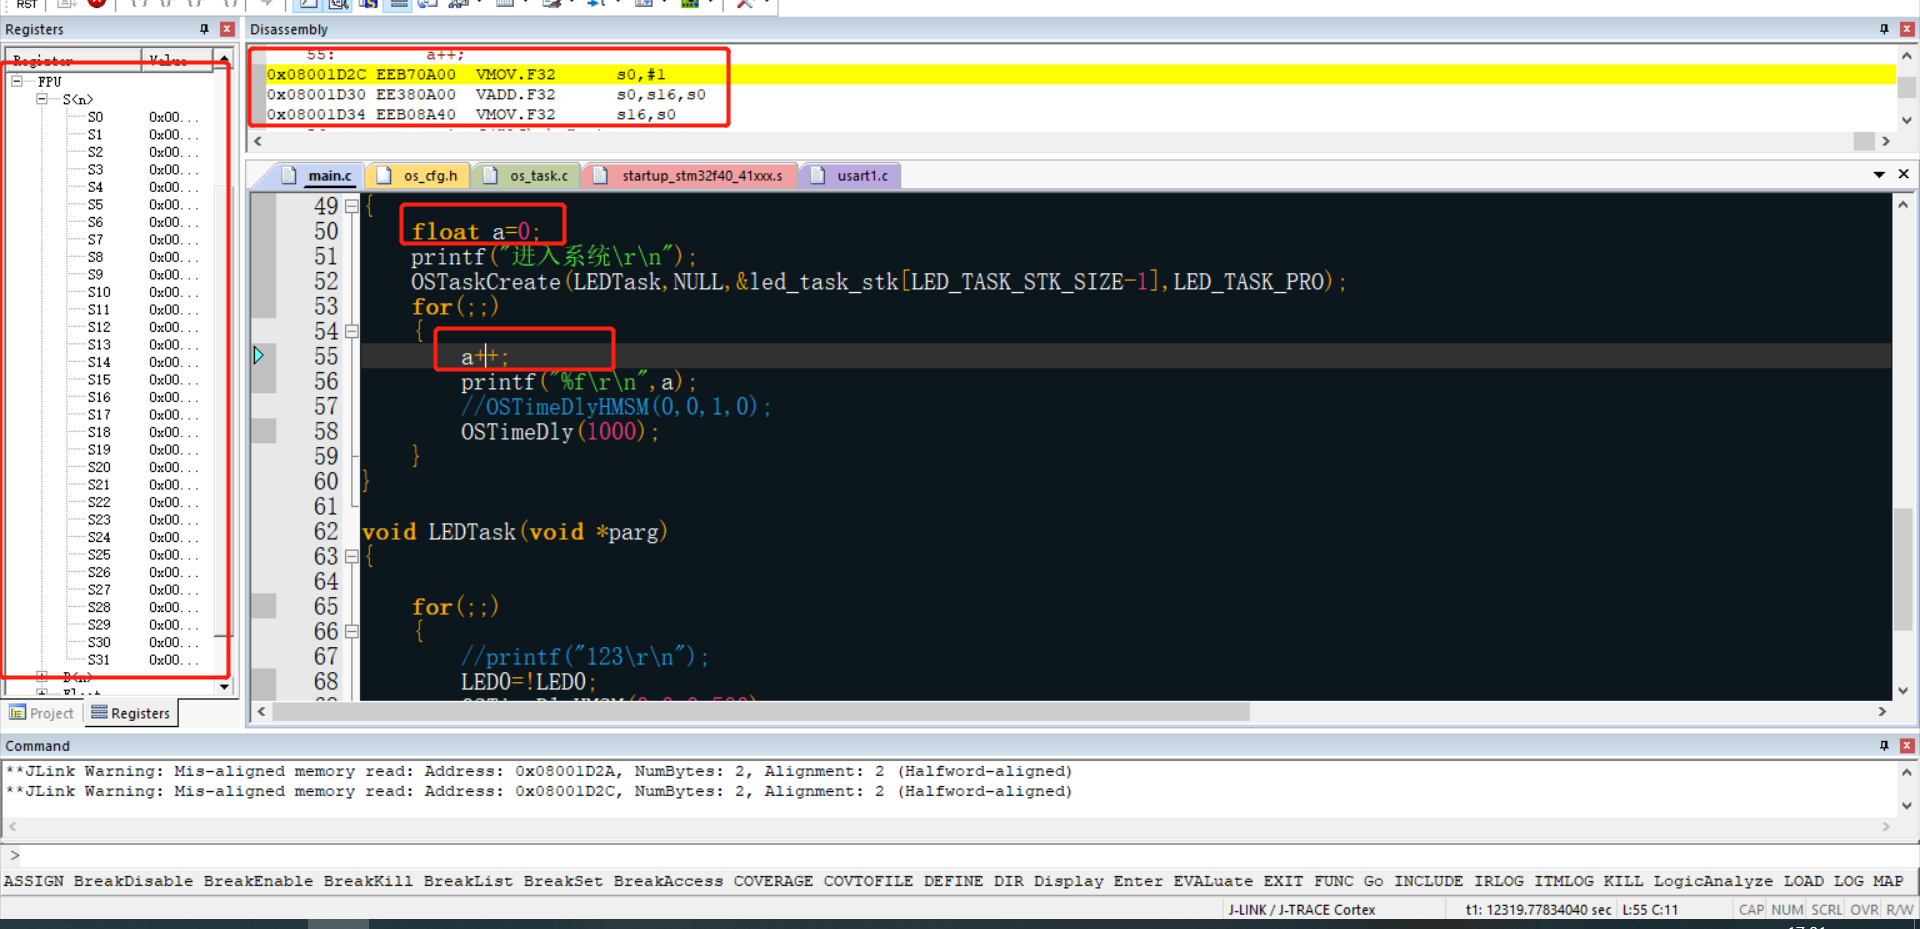Click the CAP indicator in status bar

1751,910
